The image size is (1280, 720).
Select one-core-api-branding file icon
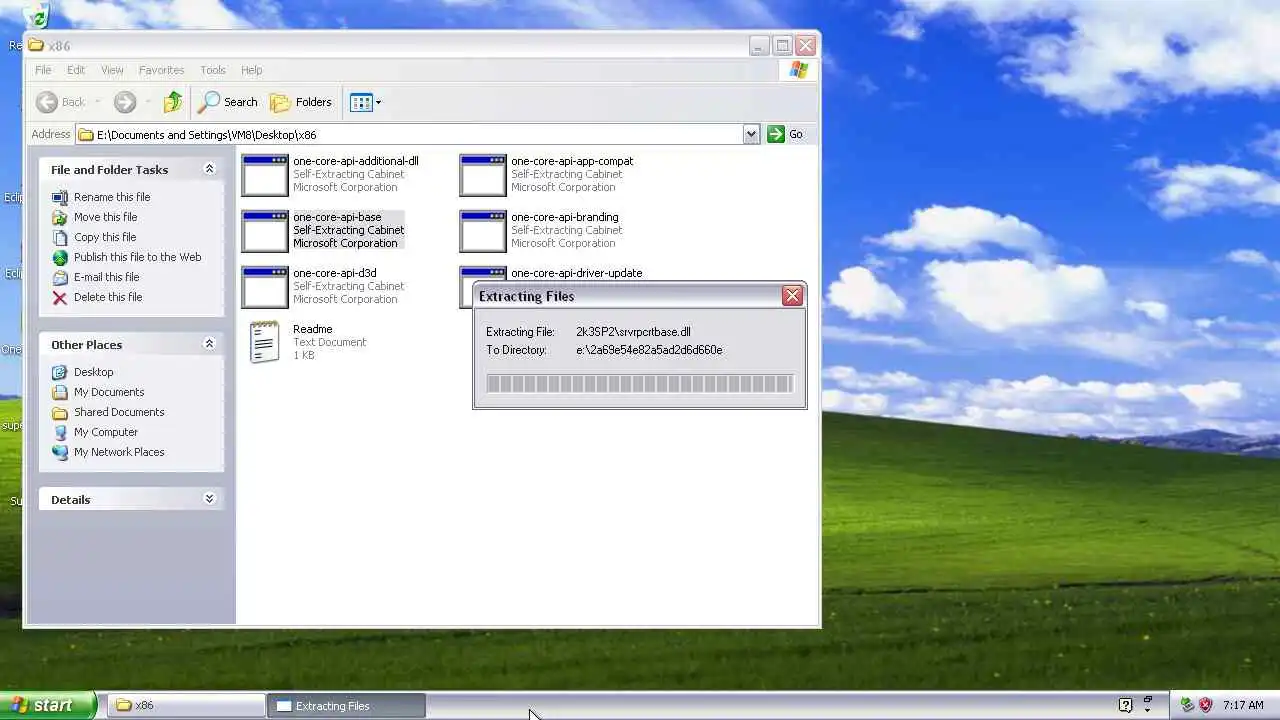[x=483, y=231]
